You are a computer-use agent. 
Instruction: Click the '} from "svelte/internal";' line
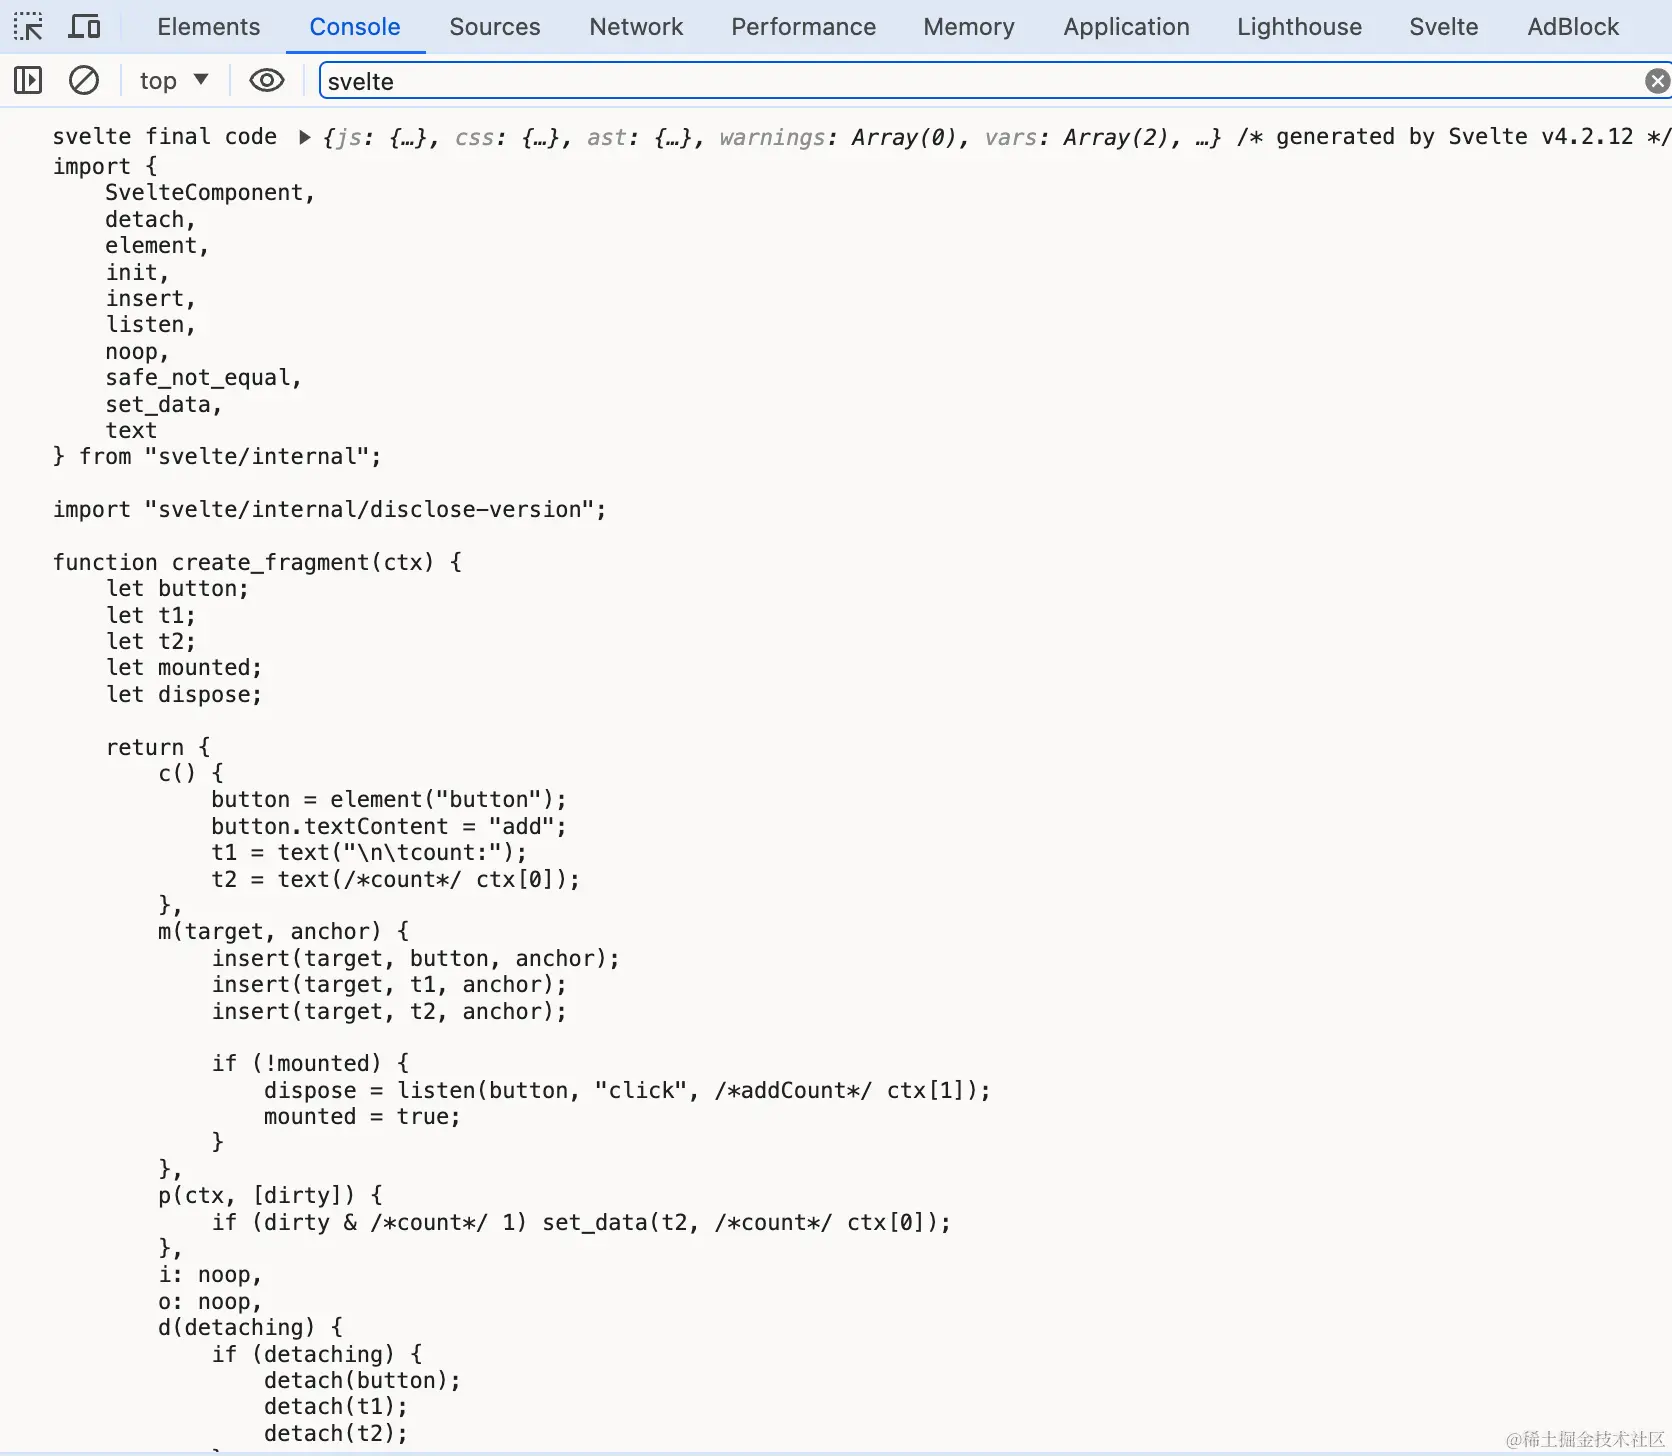(217, 456)
